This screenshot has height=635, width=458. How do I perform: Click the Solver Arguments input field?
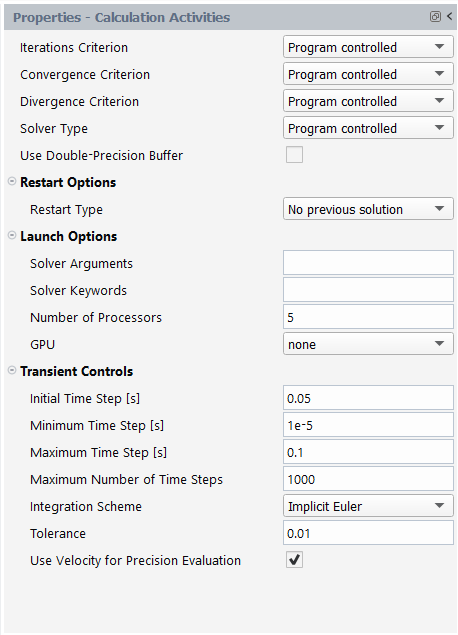pyautogui.click(x=368, y=262)
